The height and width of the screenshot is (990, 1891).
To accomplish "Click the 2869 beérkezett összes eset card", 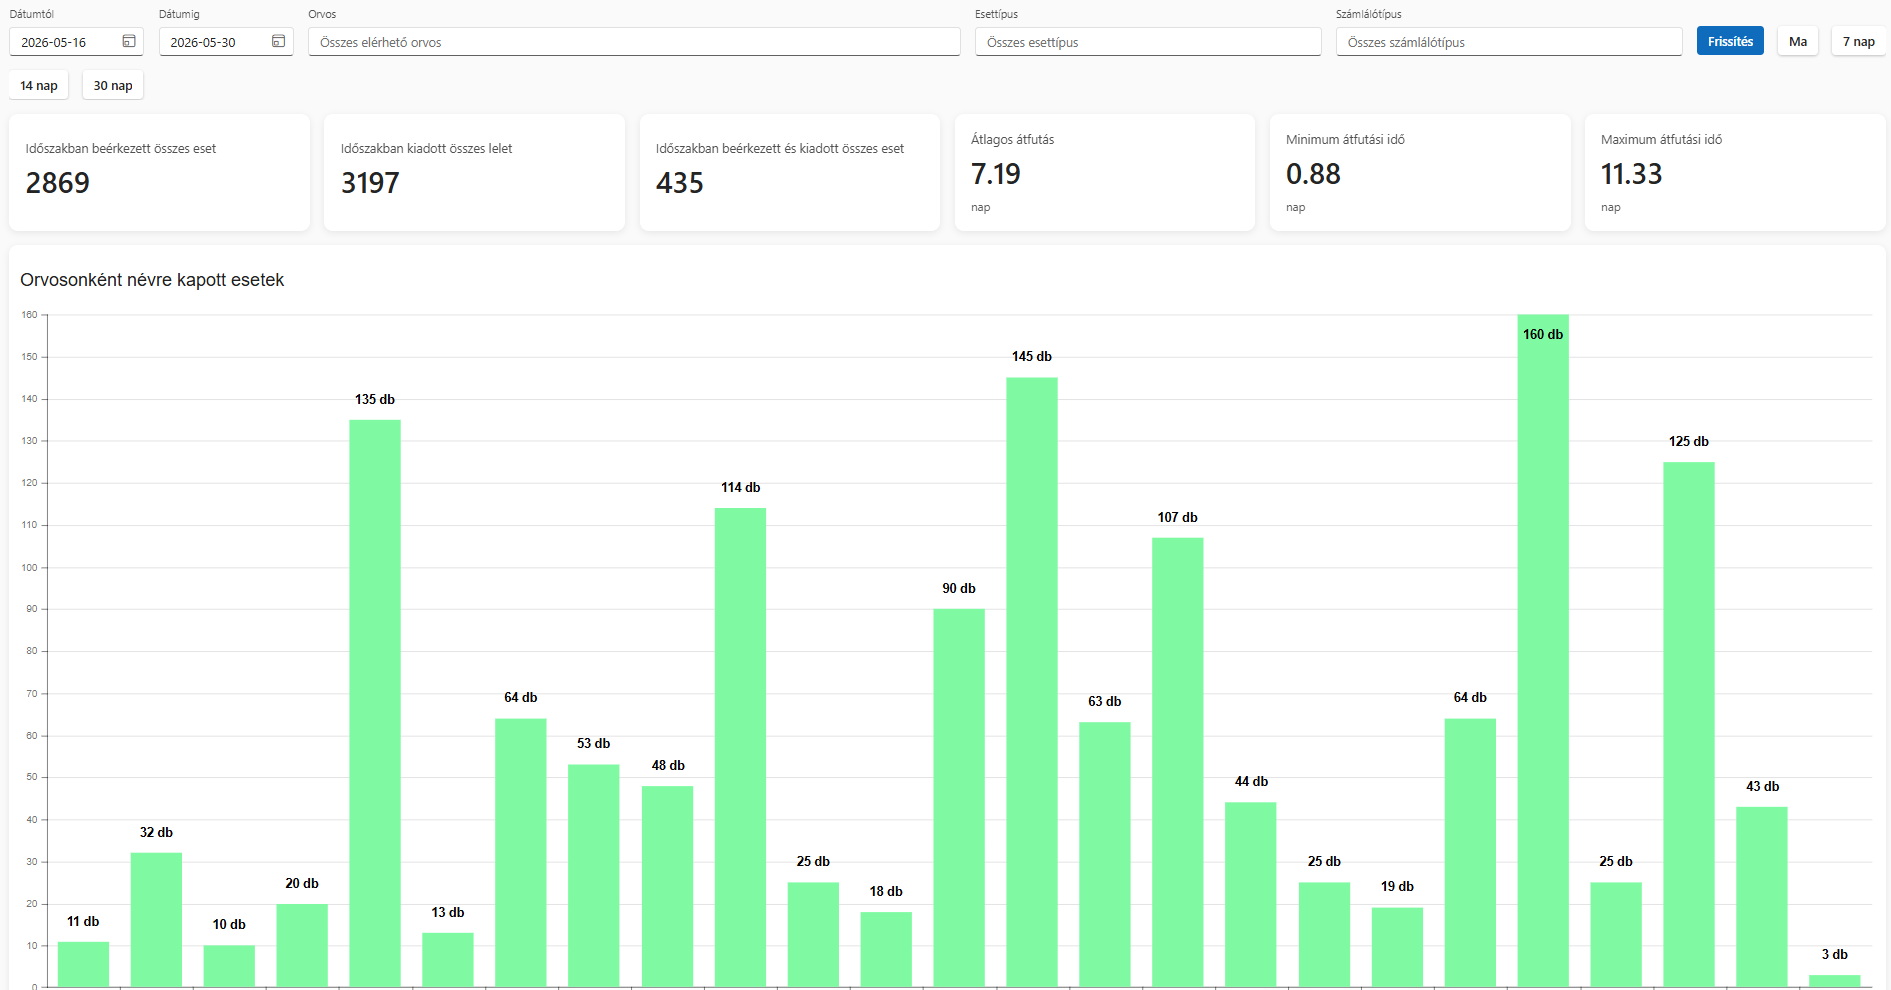I will pyautogui.click(x=159, y=172).
